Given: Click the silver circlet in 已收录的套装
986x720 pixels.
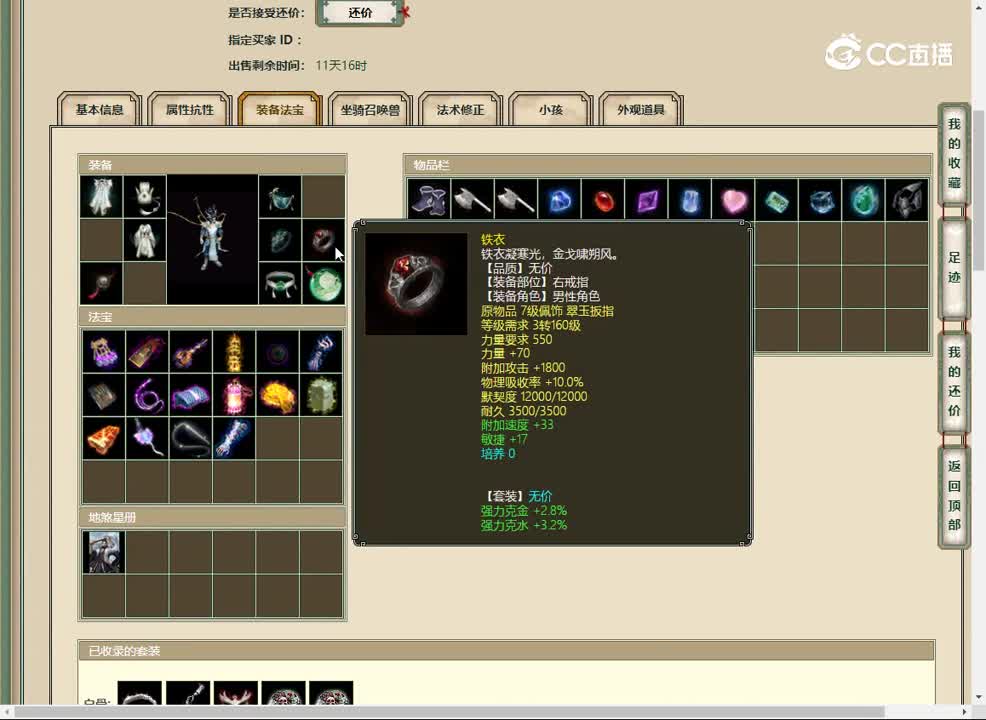Looking at the screenshot, I should [x=140, y=692].
